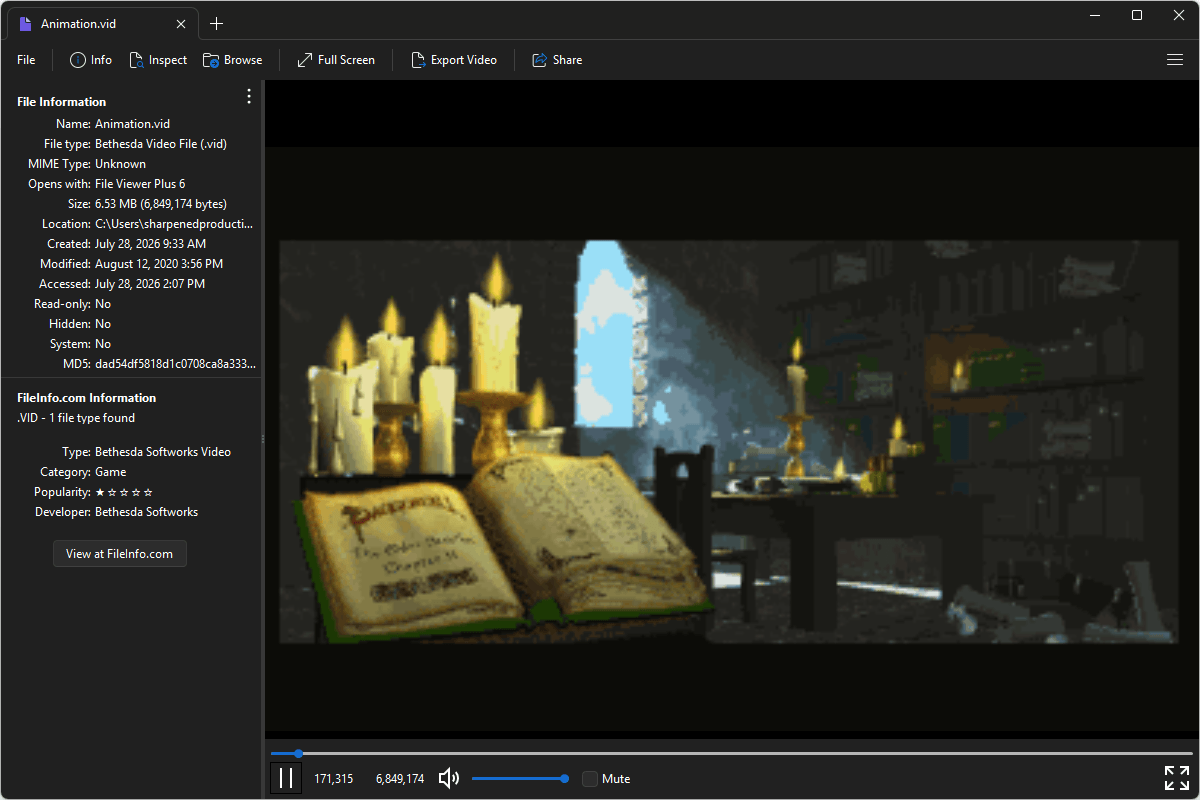Click the MD5 hash value
The width and height of the screenshot is (1200, 800).
pyautogui.click(x=175, y=364)
